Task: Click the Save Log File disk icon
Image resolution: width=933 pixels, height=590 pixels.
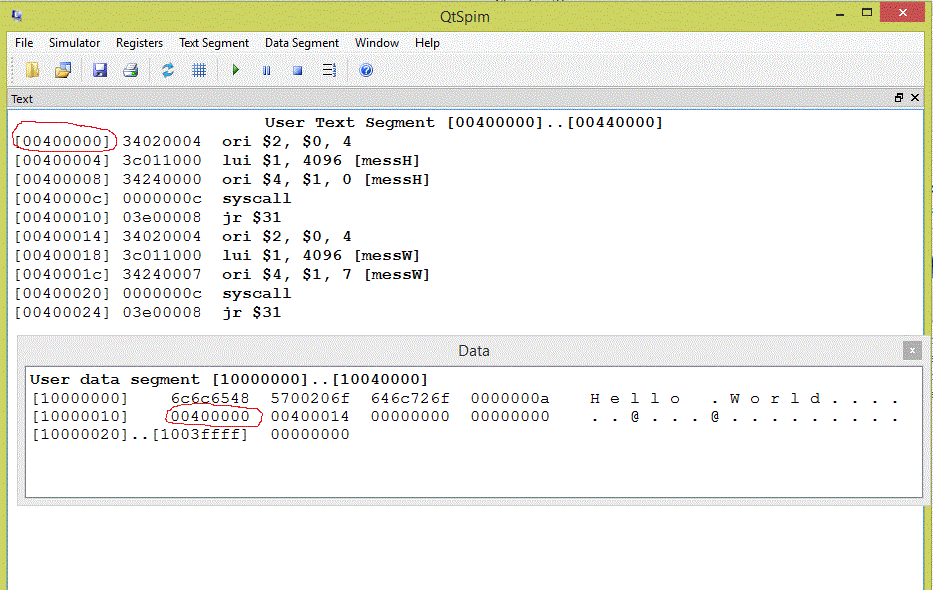Action: click(100, 70)
